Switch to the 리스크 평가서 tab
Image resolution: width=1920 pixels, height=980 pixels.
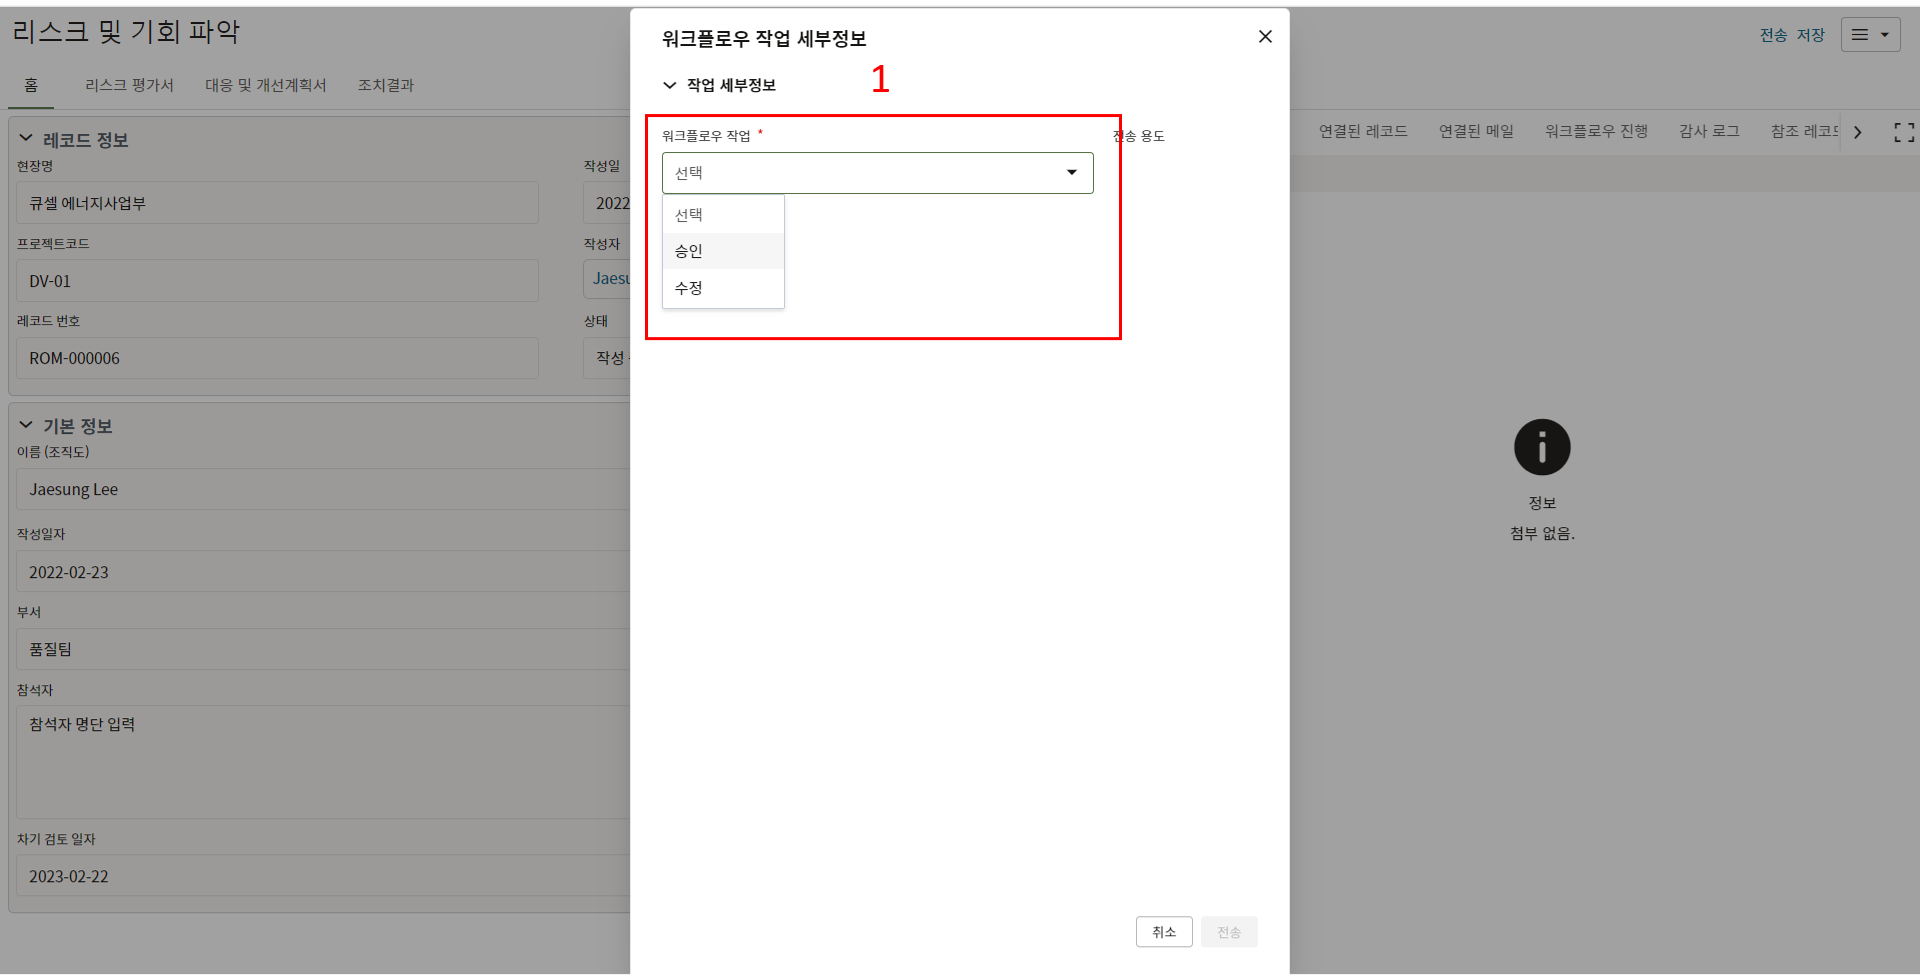point(129,85)
